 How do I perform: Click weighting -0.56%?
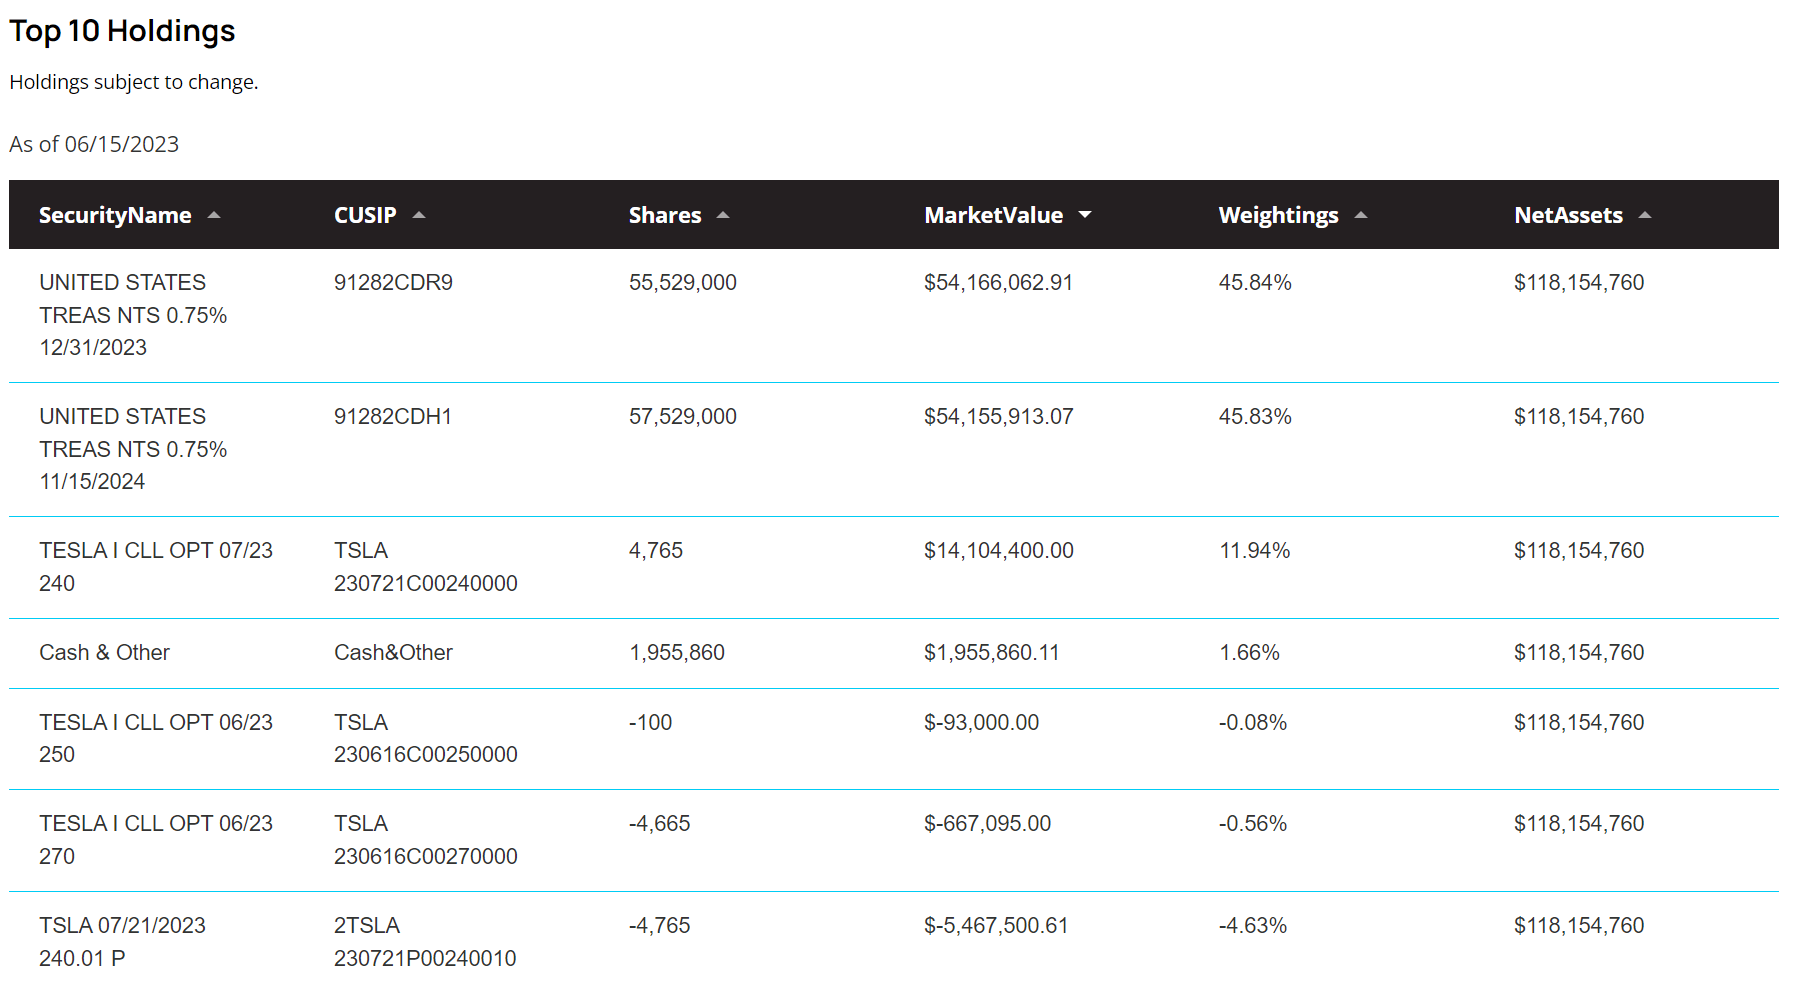[1253, 824]
